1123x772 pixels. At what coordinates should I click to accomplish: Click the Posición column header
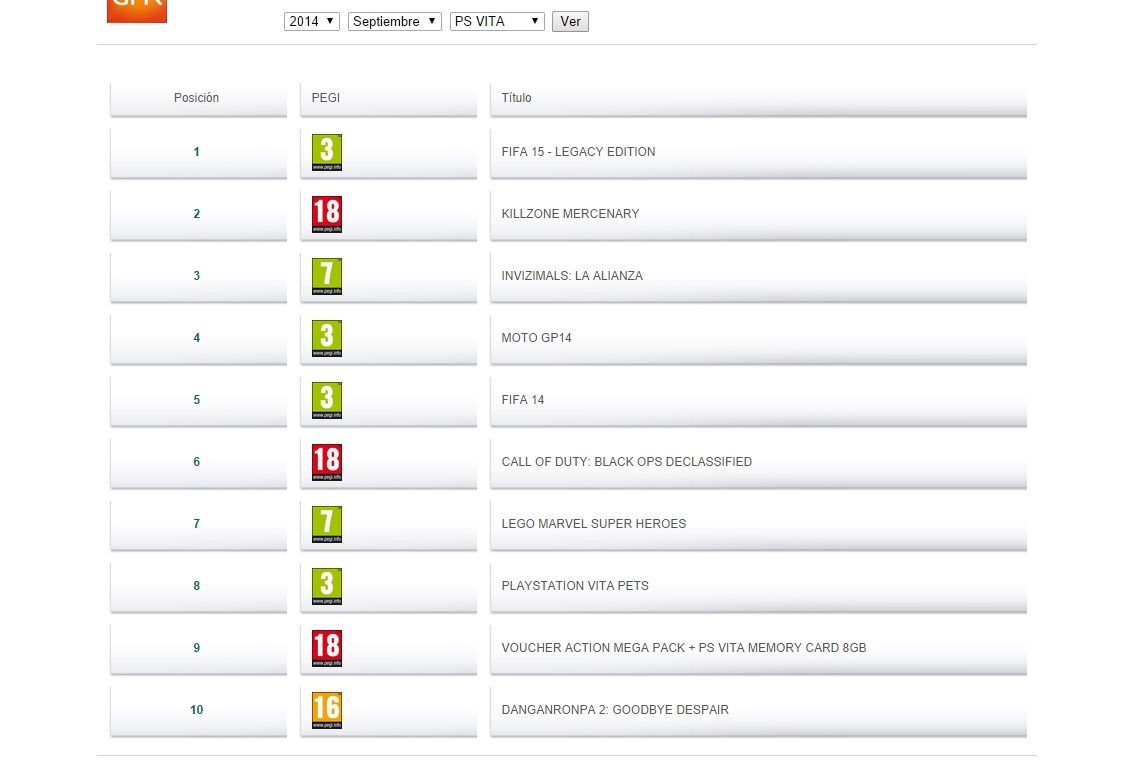(197, 98)
